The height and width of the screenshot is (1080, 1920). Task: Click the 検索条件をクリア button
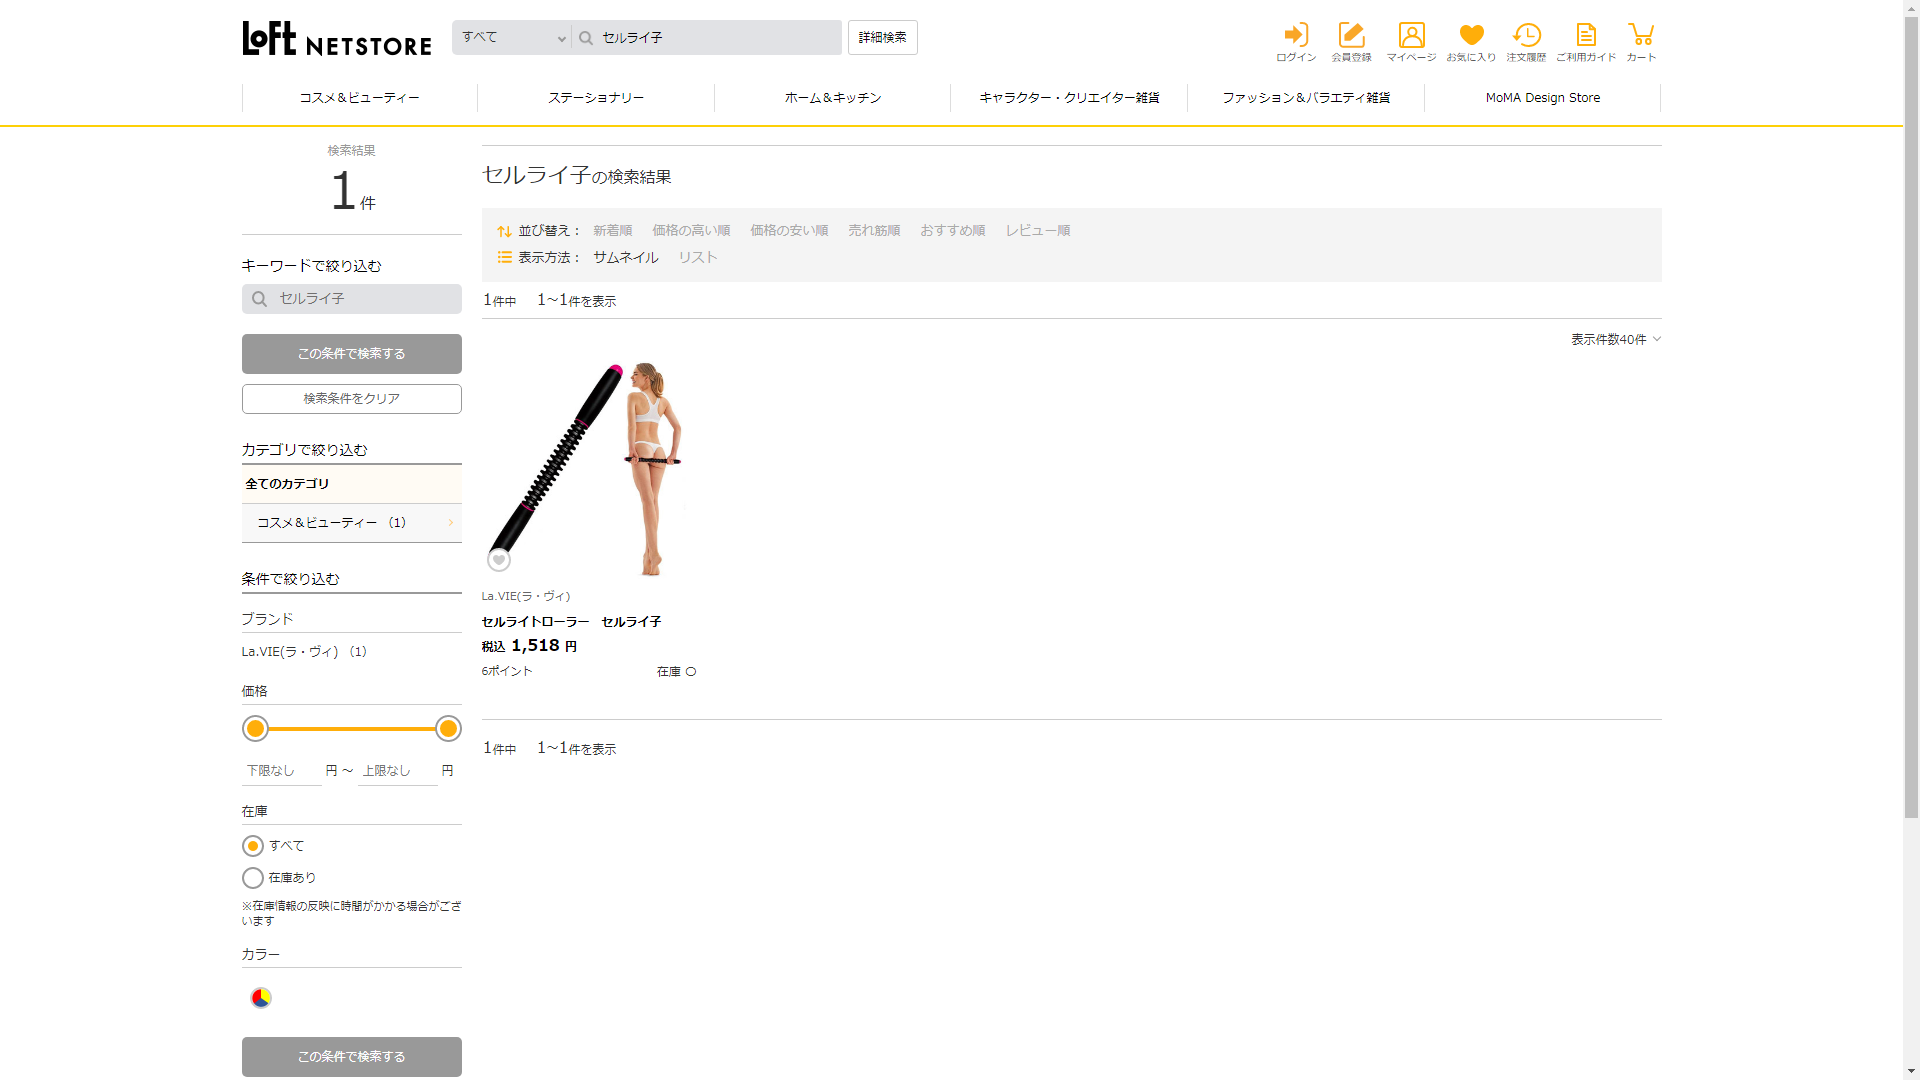pyautogui.click(x=351, y=399)
